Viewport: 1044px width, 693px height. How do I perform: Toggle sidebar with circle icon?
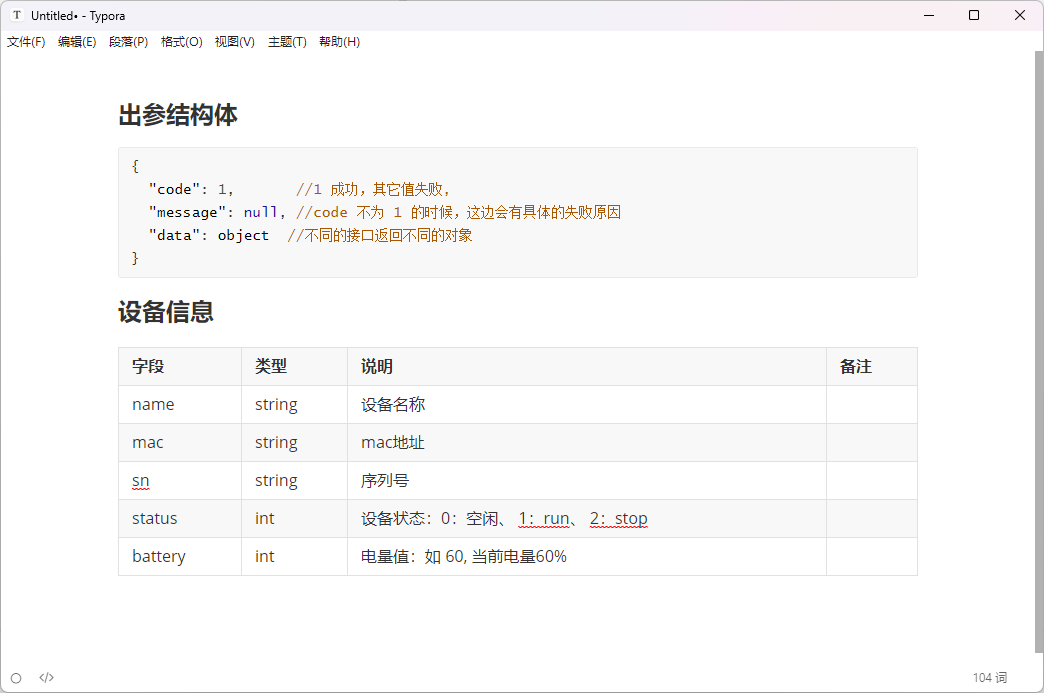[x=16, y=678]
